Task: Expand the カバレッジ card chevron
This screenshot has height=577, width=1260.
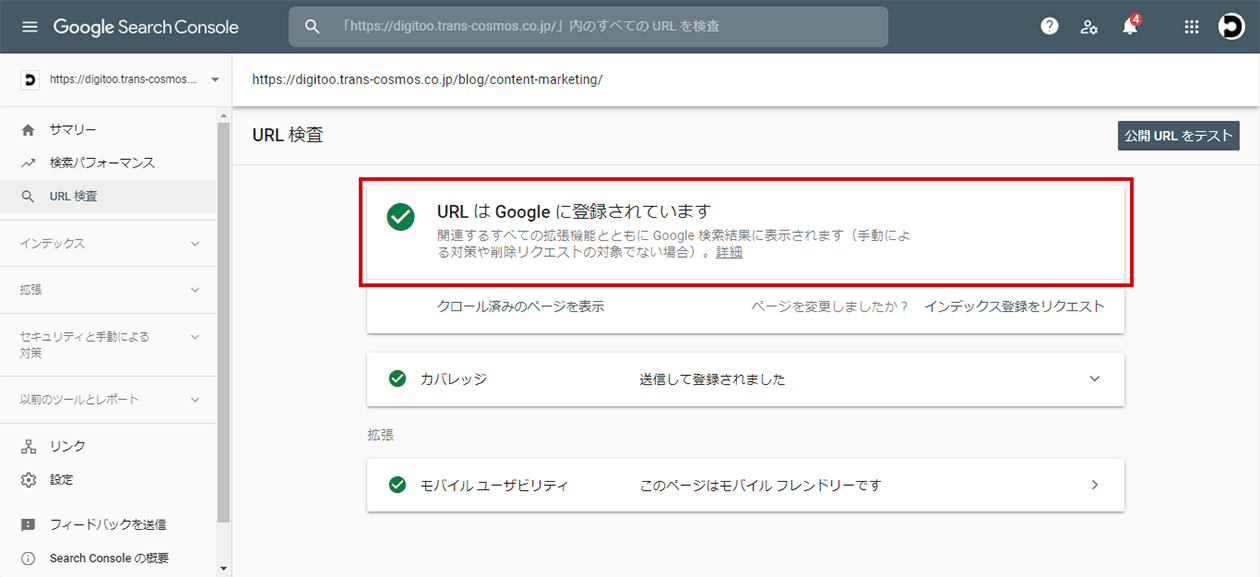Action: pyautogui.click(x=1094, y=379)
